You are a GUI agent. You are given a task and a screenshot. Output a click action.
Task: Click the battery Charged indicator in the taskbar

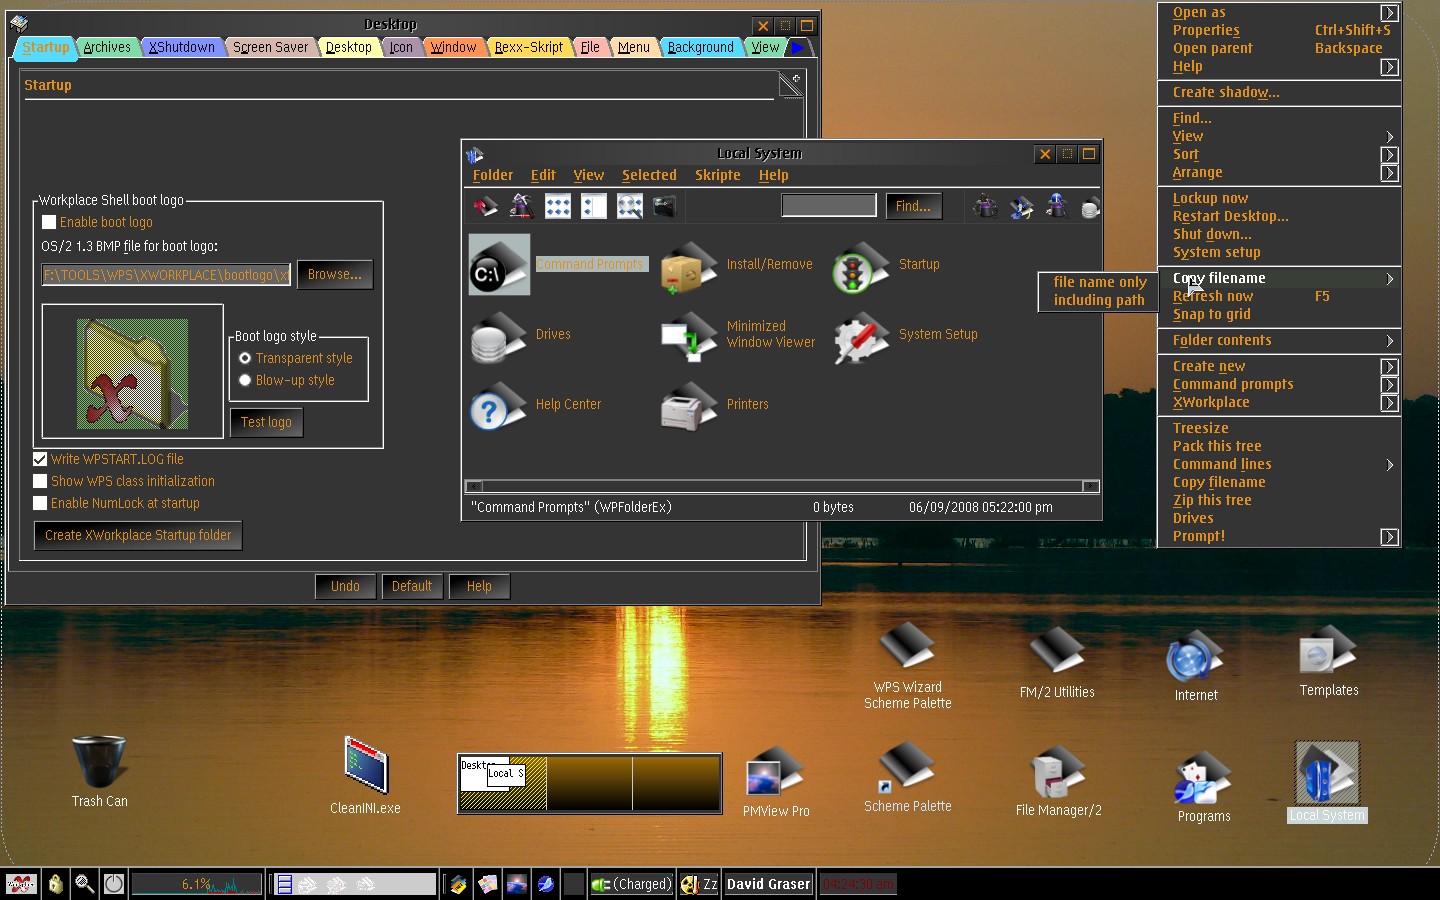pos(631,884)
